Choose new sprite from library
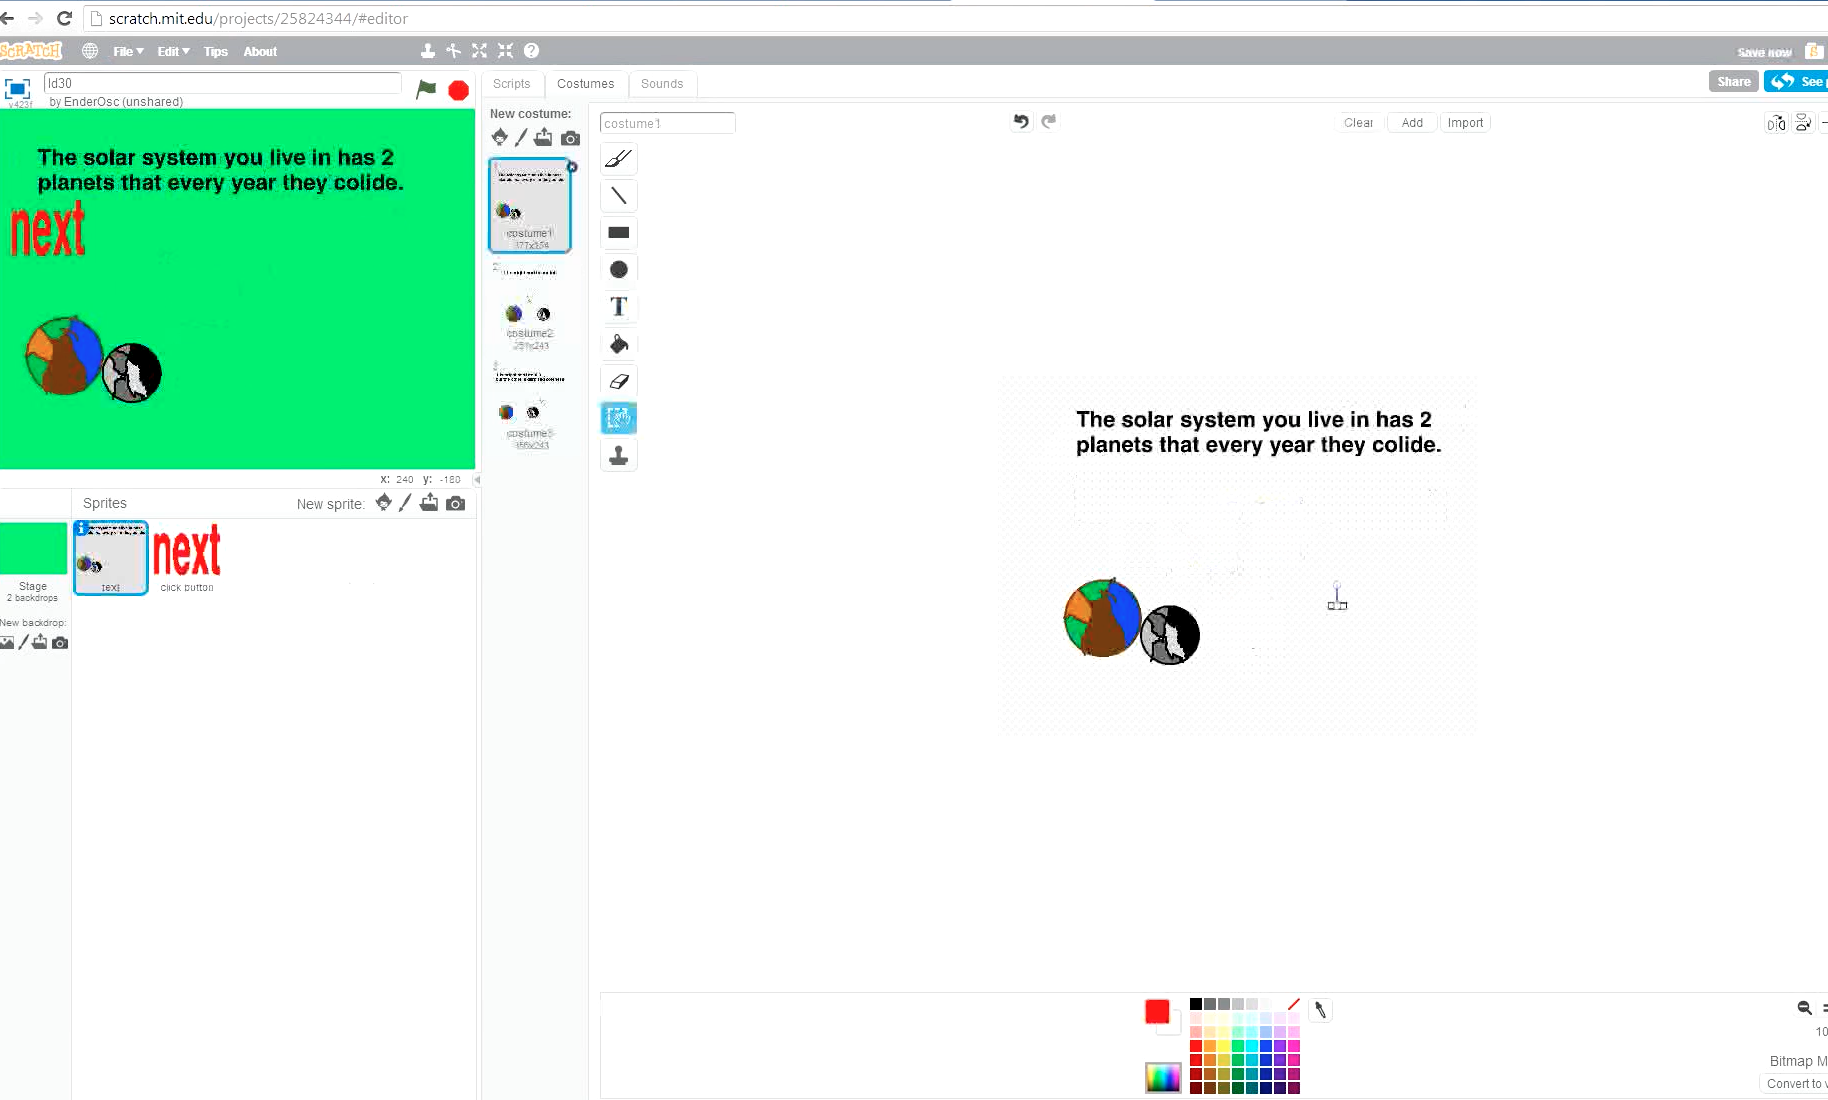The image size is (1828, 1100). pos(384,502)
